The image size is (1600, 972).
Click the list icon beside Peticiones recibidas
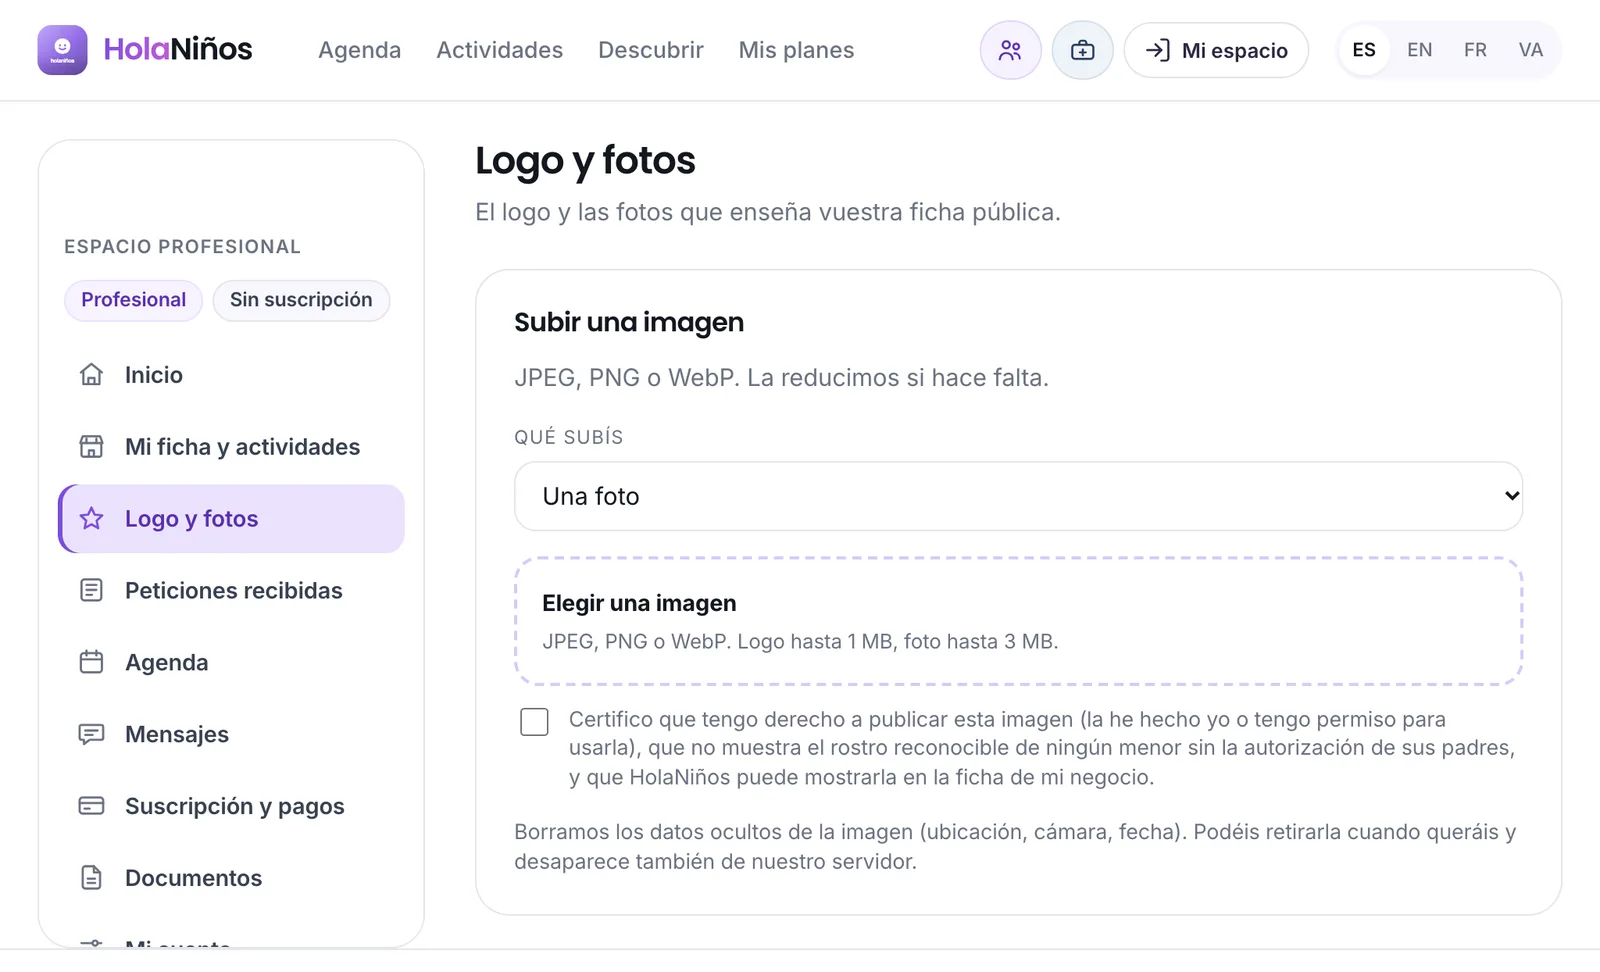pos(91,591)
